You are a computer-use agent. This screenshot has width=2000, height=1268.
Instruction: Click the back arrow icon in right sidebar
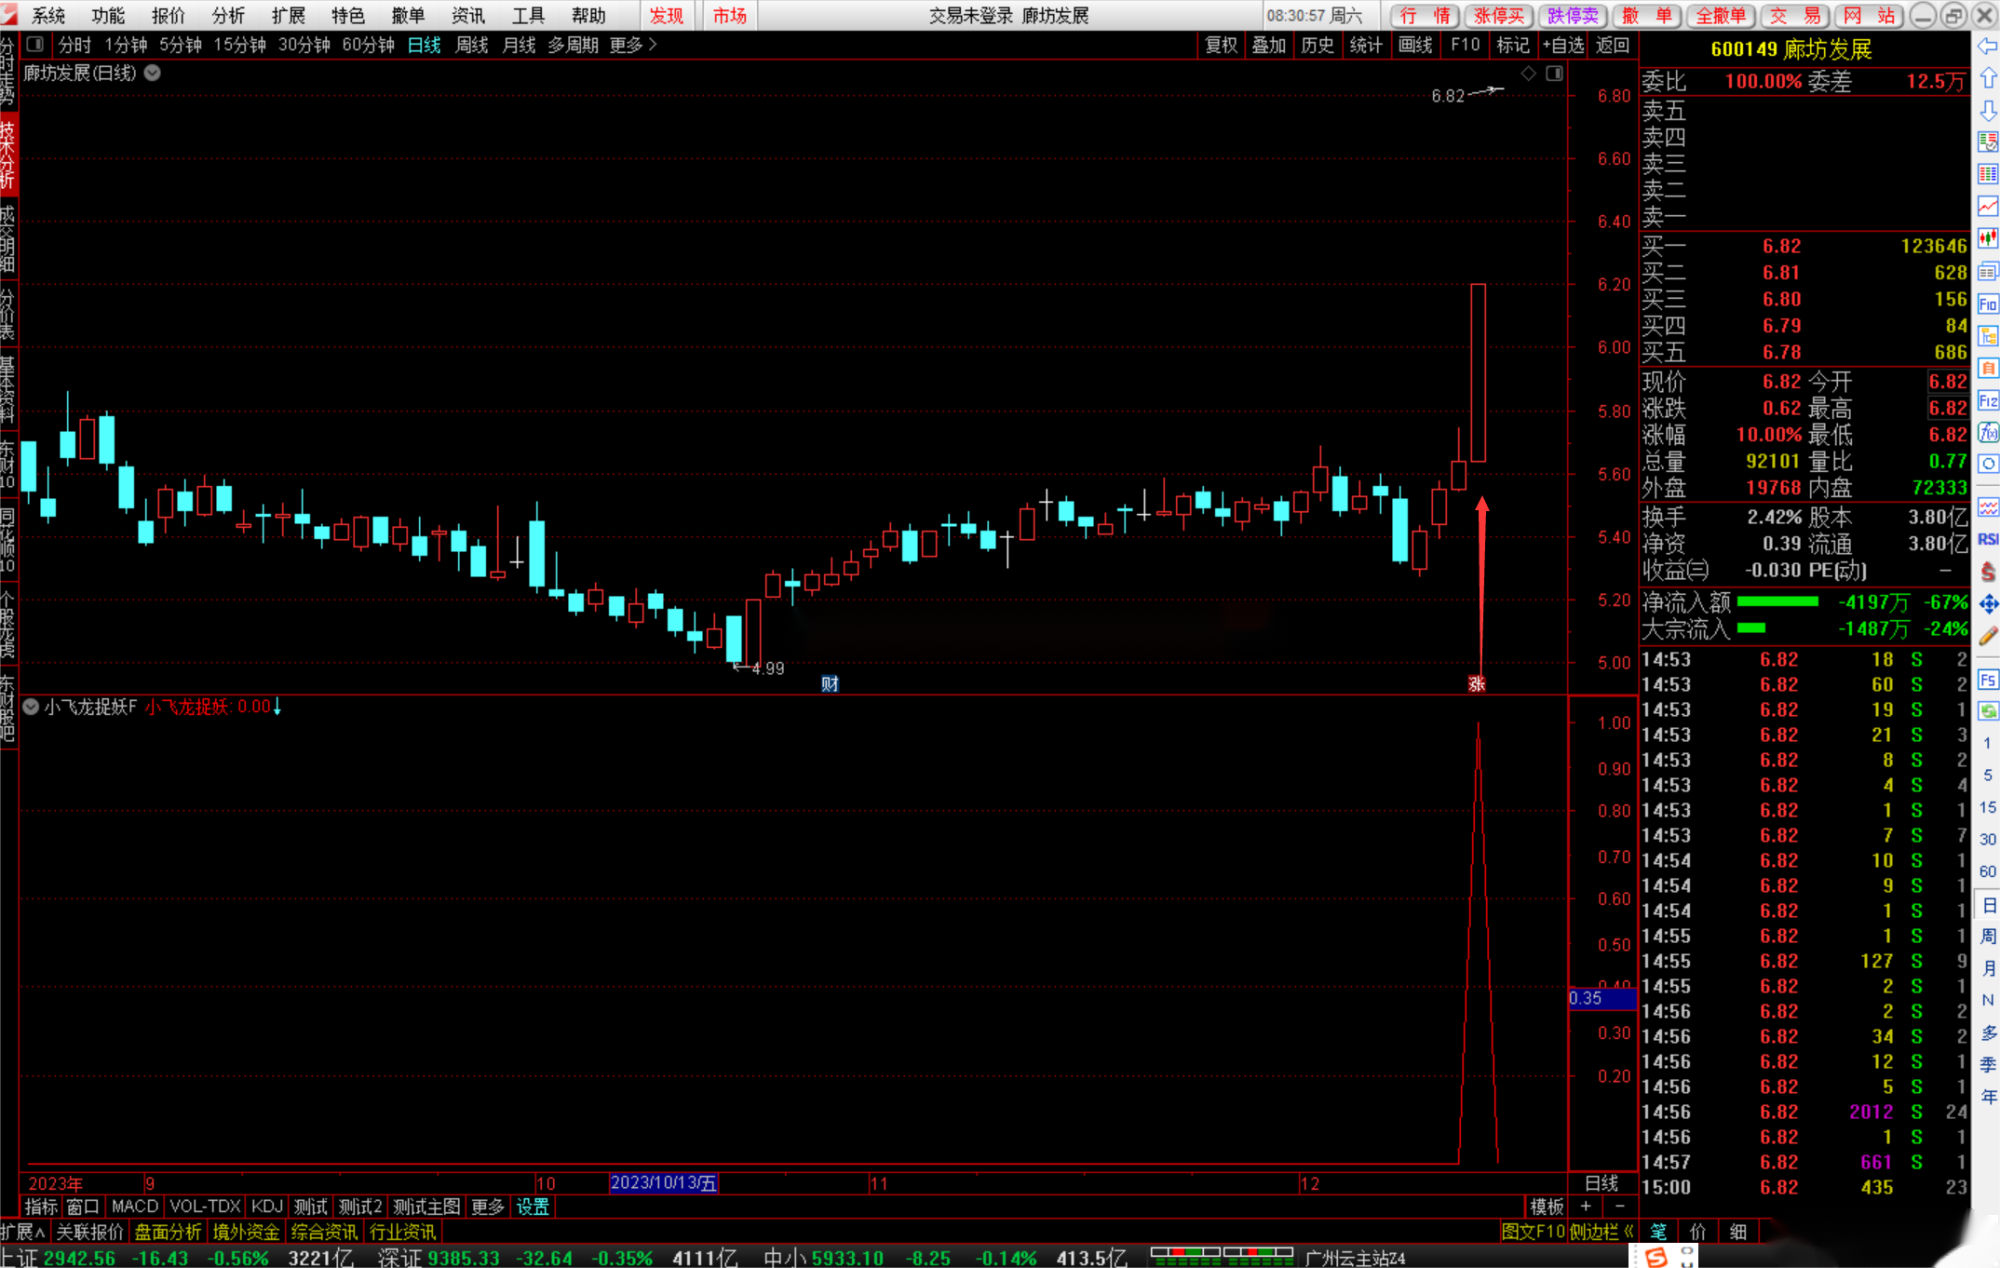tap(1987, 46)
